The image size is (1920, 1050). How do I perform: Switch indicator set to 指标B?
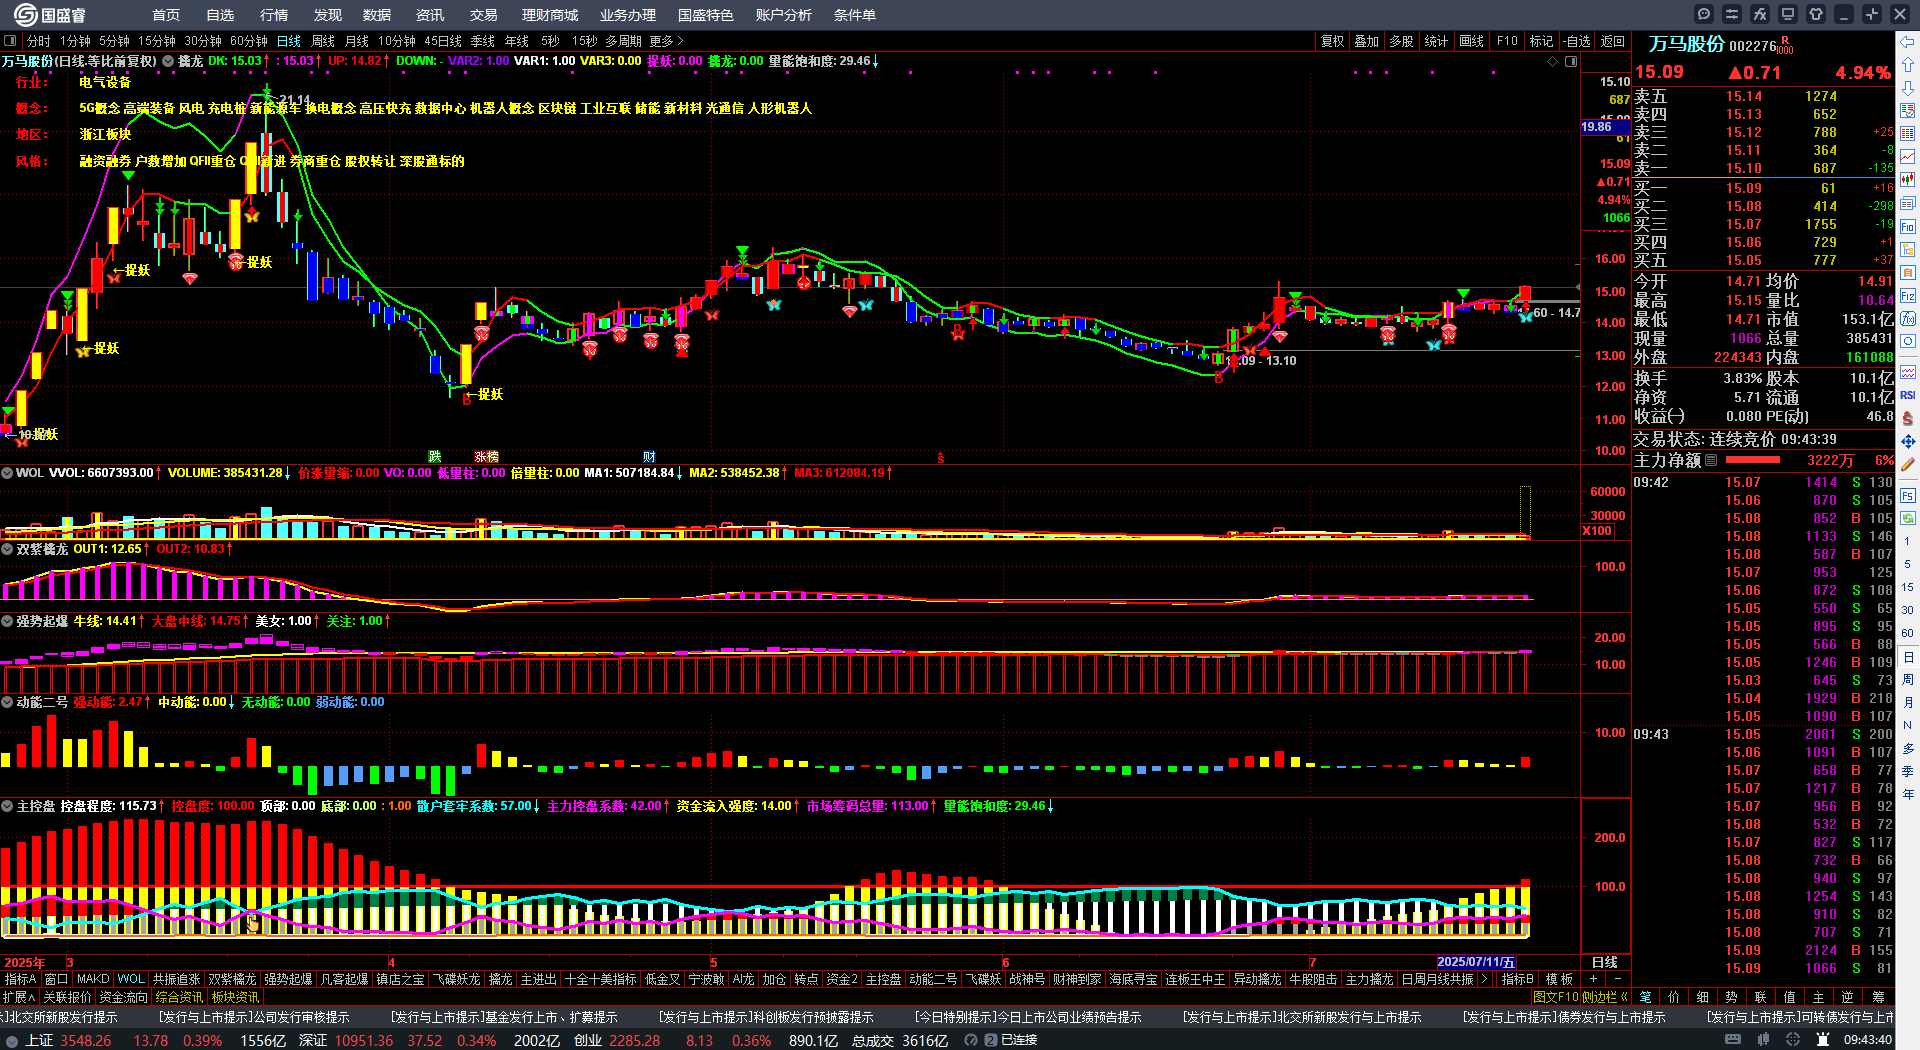point(1518,979)
